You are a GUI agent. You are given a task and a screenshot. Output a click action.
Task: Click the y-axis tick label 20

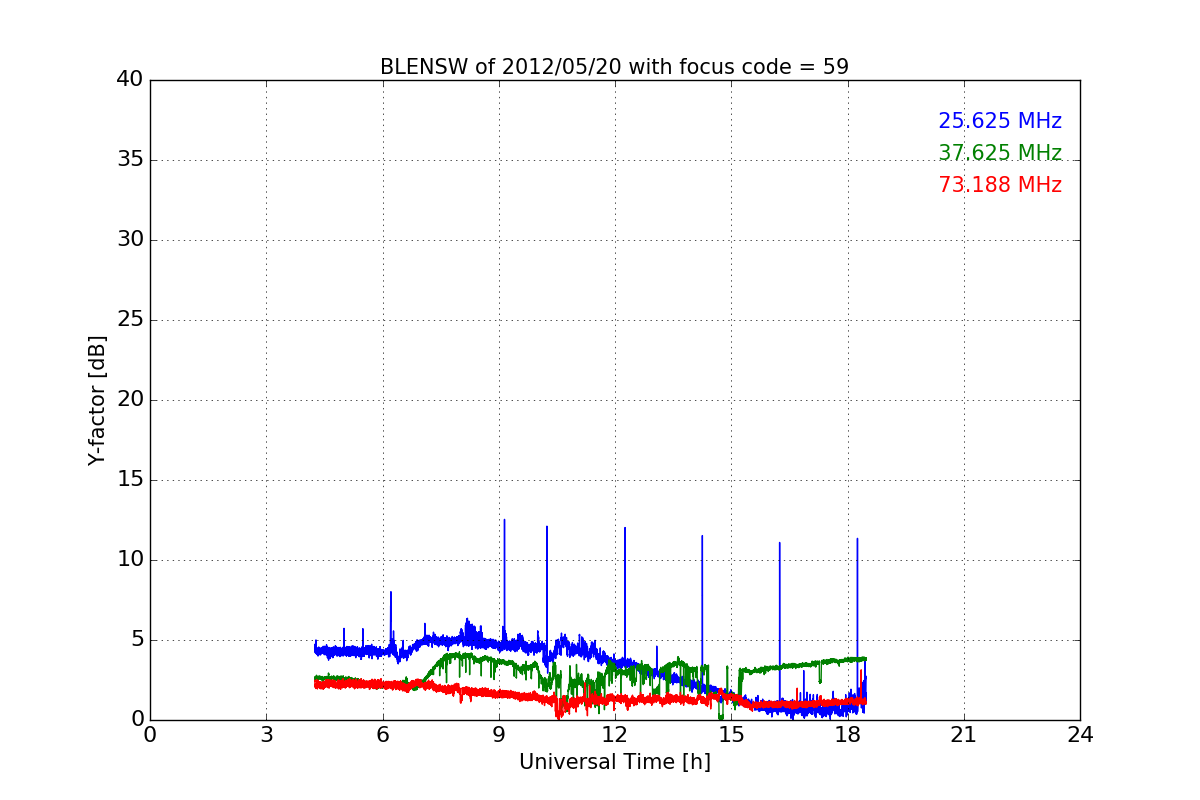point(130,400)
